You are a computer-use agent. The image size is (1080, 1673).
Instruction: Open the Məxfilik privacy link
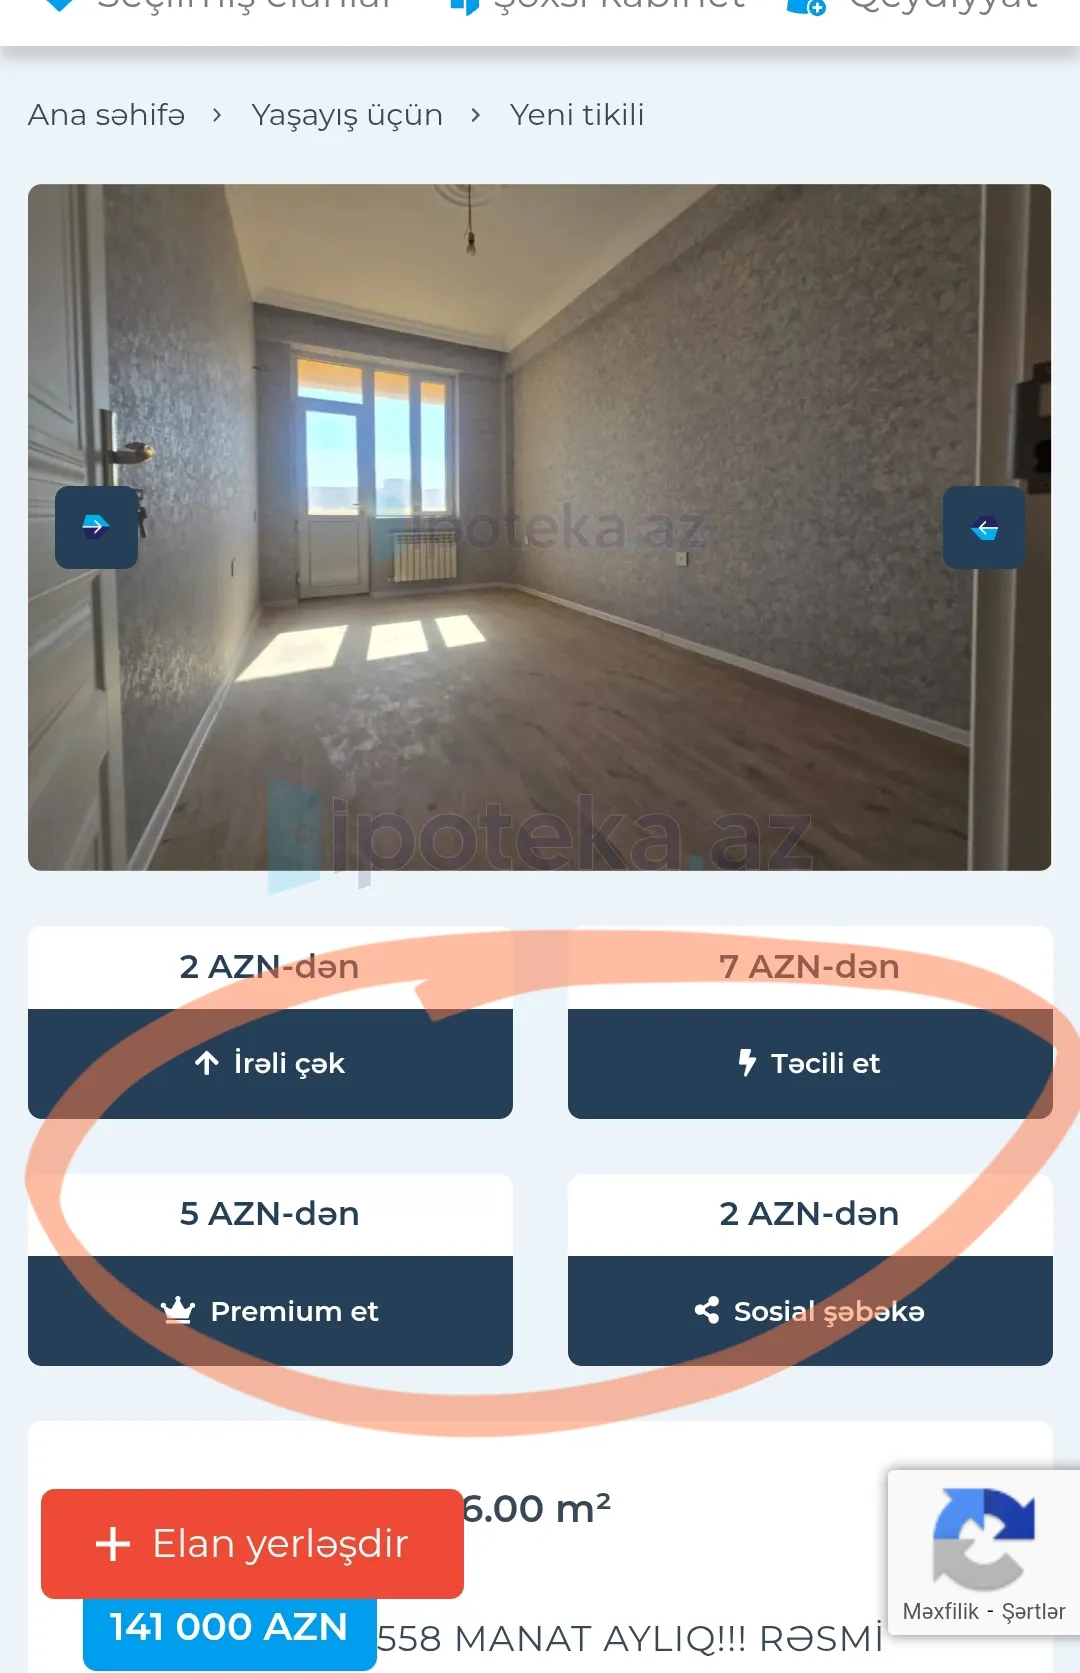coord(940,1611)
